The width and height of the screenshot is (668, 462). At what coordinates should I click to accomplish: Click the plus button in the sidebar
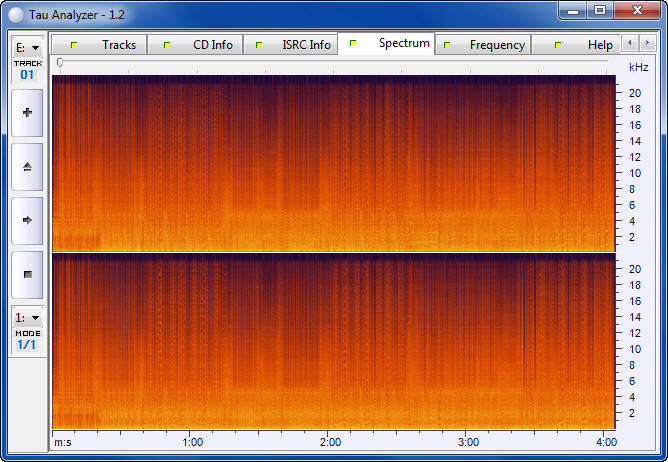(27, 113)
